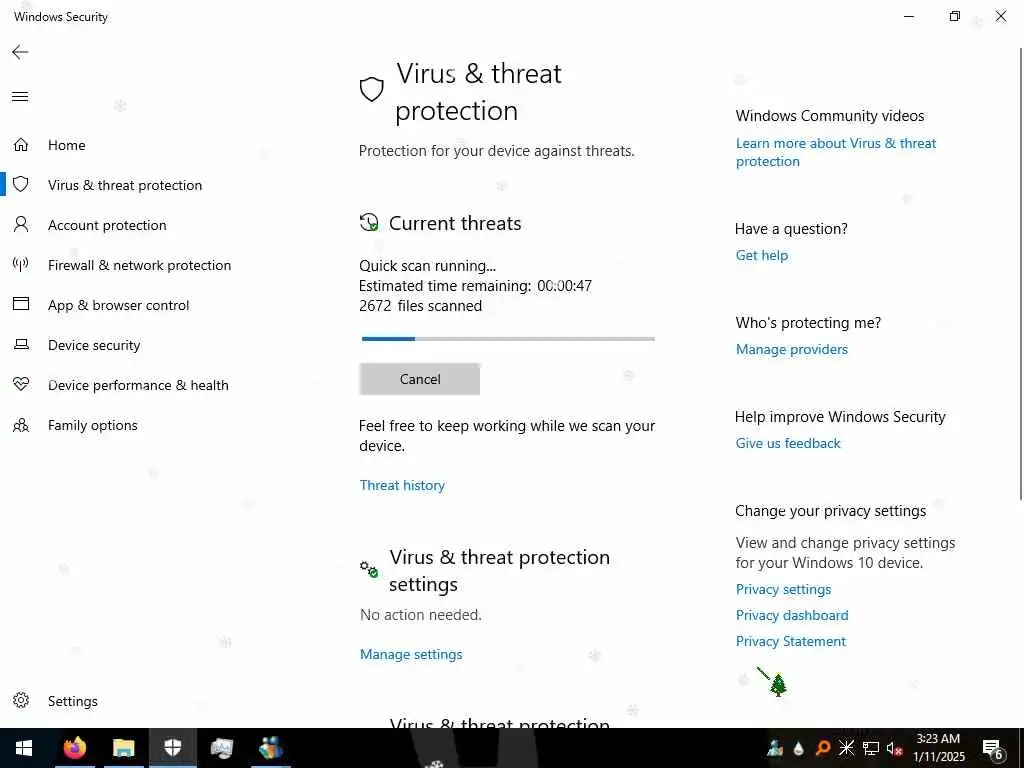Screen dimensions: 1024x768
Task: Click the App & browser window icon
Action: pos(21,304)
